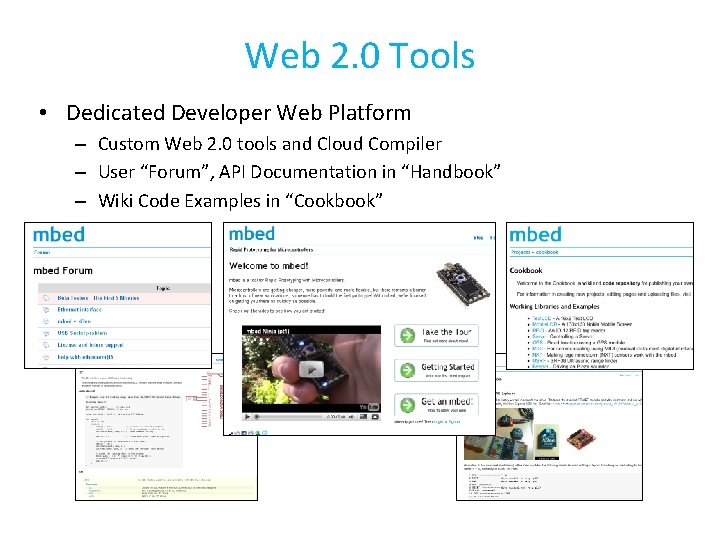Viewport: 720px width, 540px height.
Task: Click the Take the Tour button
Action: pyautogui.click(x=436, y=335)
